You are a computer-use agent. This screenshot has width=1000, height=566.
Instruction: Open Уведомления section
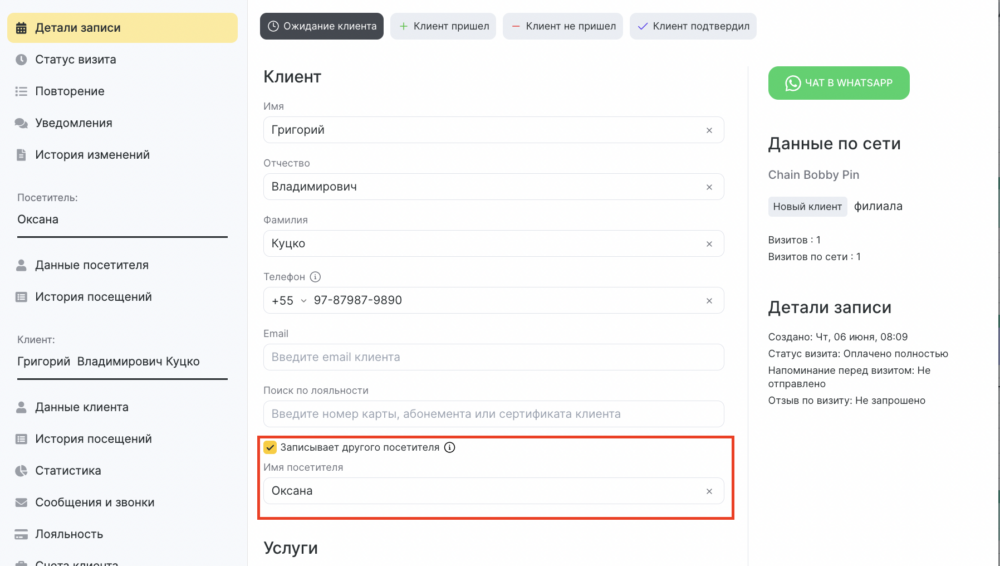point(73,123)
